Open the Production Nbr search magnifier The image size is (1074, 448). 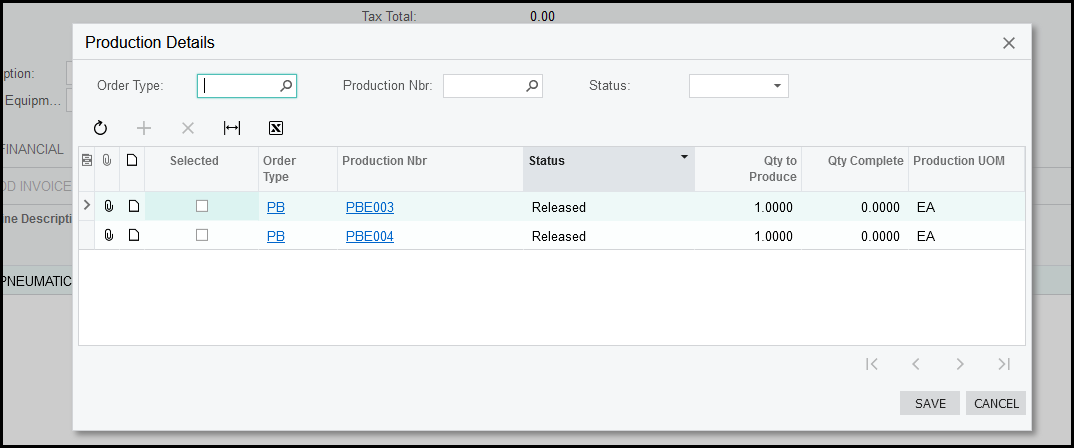click(x=532, y=86)
